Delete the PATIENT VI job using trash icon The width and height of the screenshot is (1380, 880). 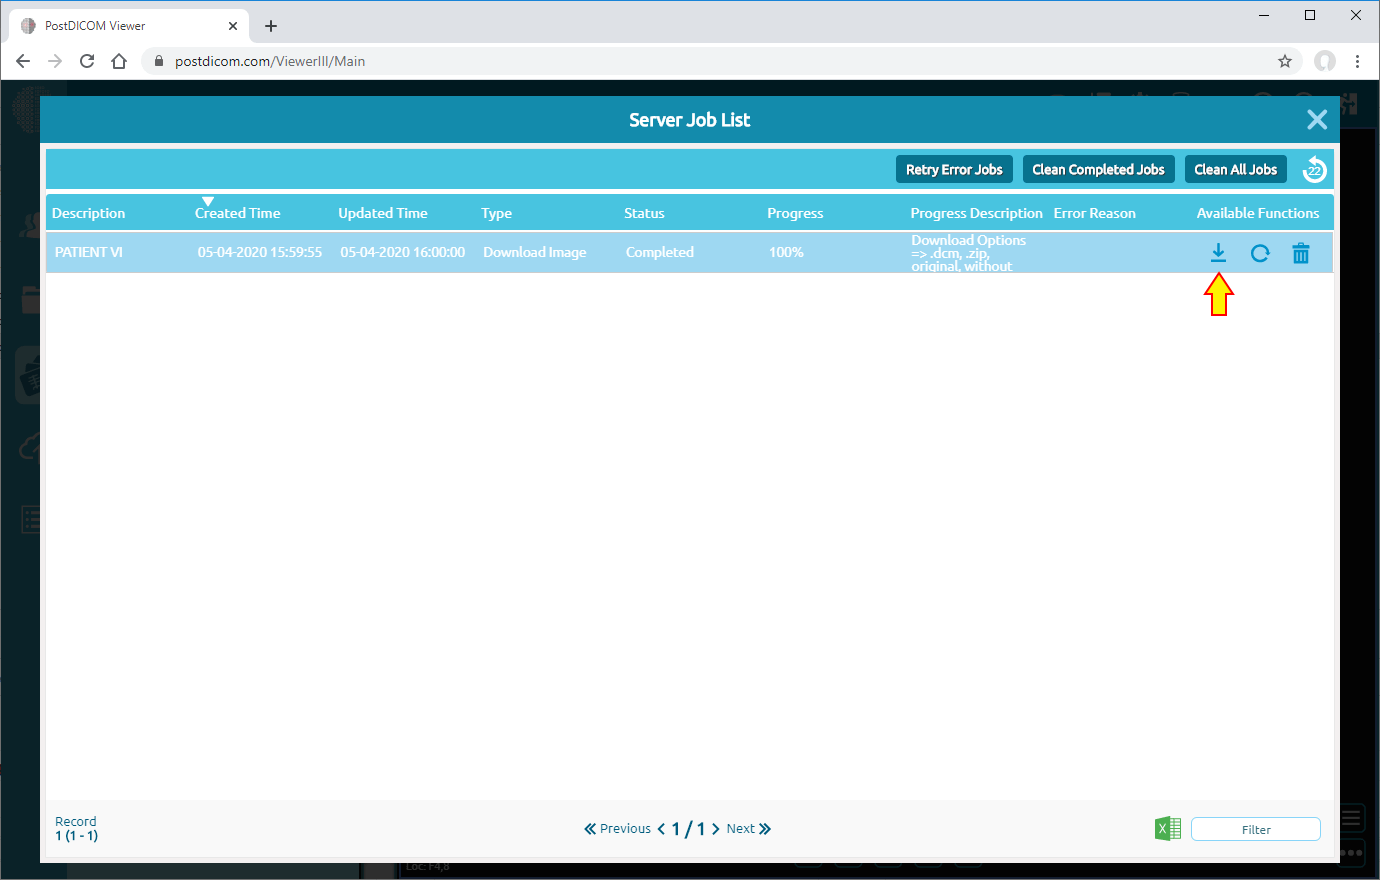pyautogui.click(x=1300, y=253)
